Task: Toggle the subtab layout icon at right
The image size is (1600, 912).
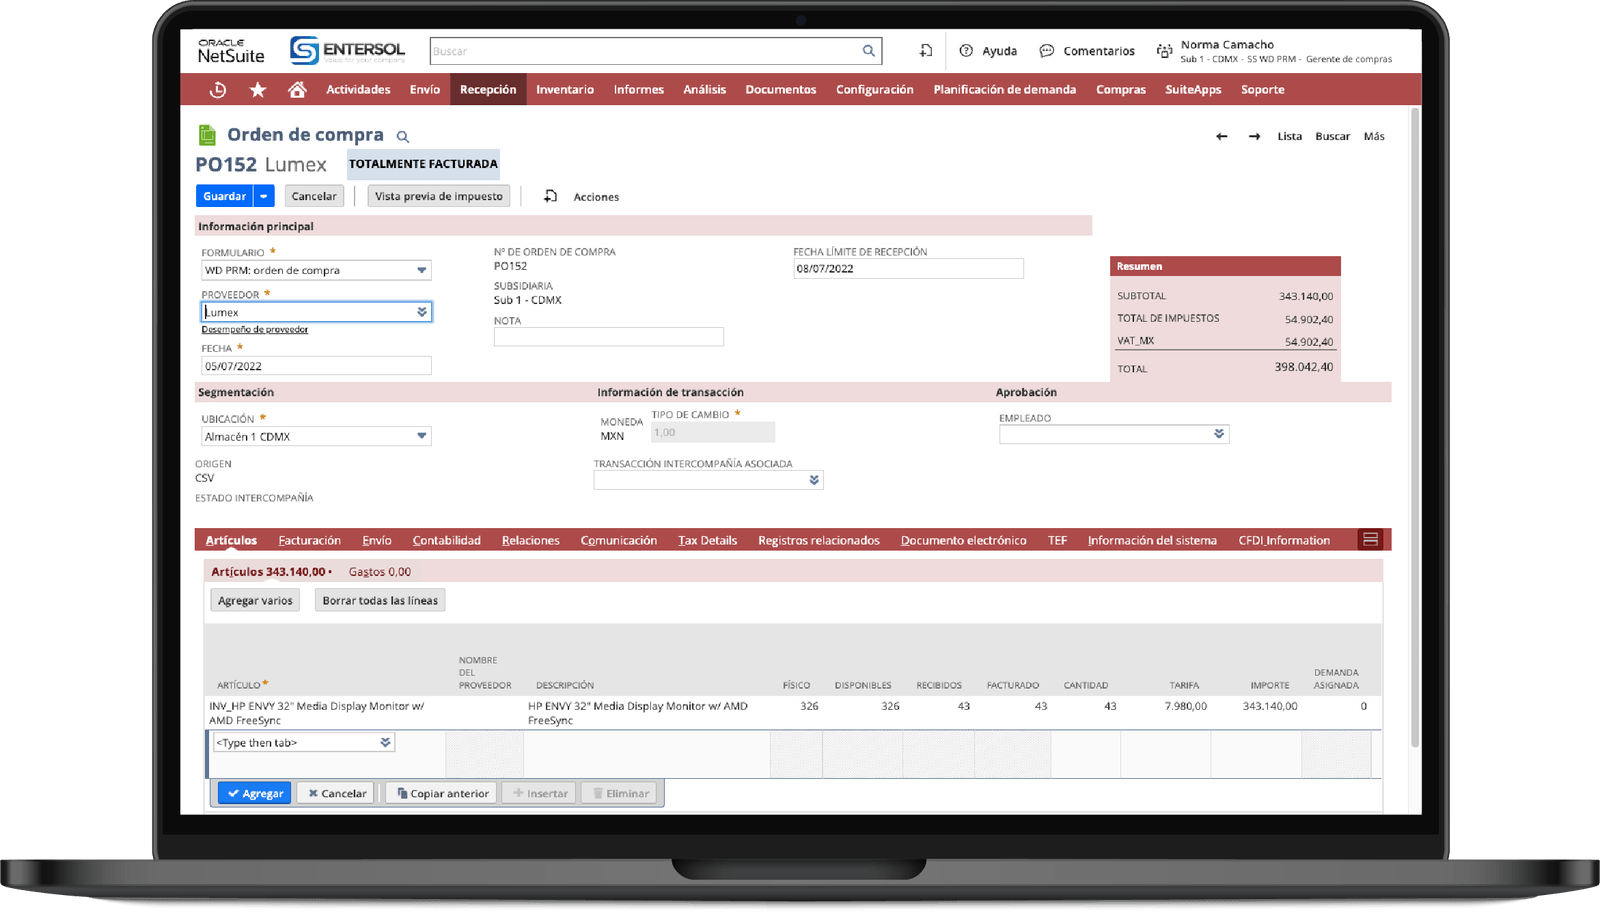Action: coord(1370,540)
